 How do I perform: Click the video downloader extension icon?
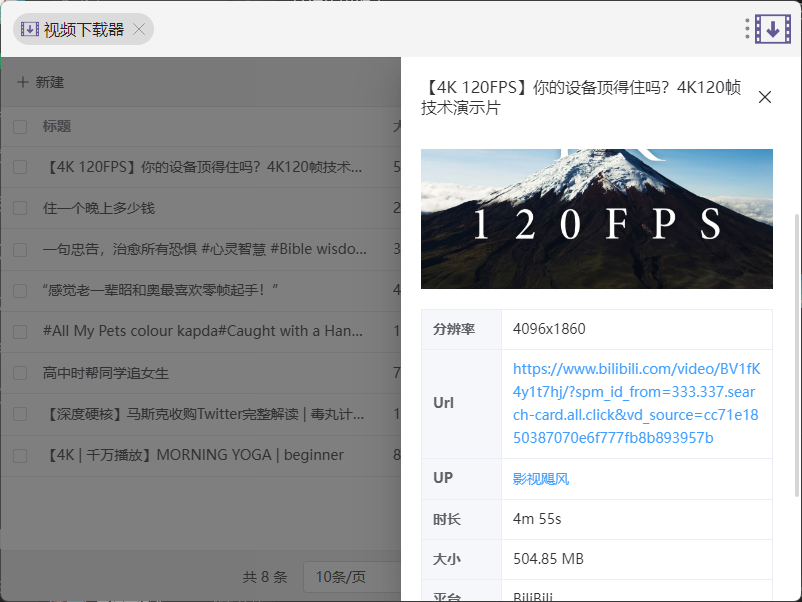[773, 29]
